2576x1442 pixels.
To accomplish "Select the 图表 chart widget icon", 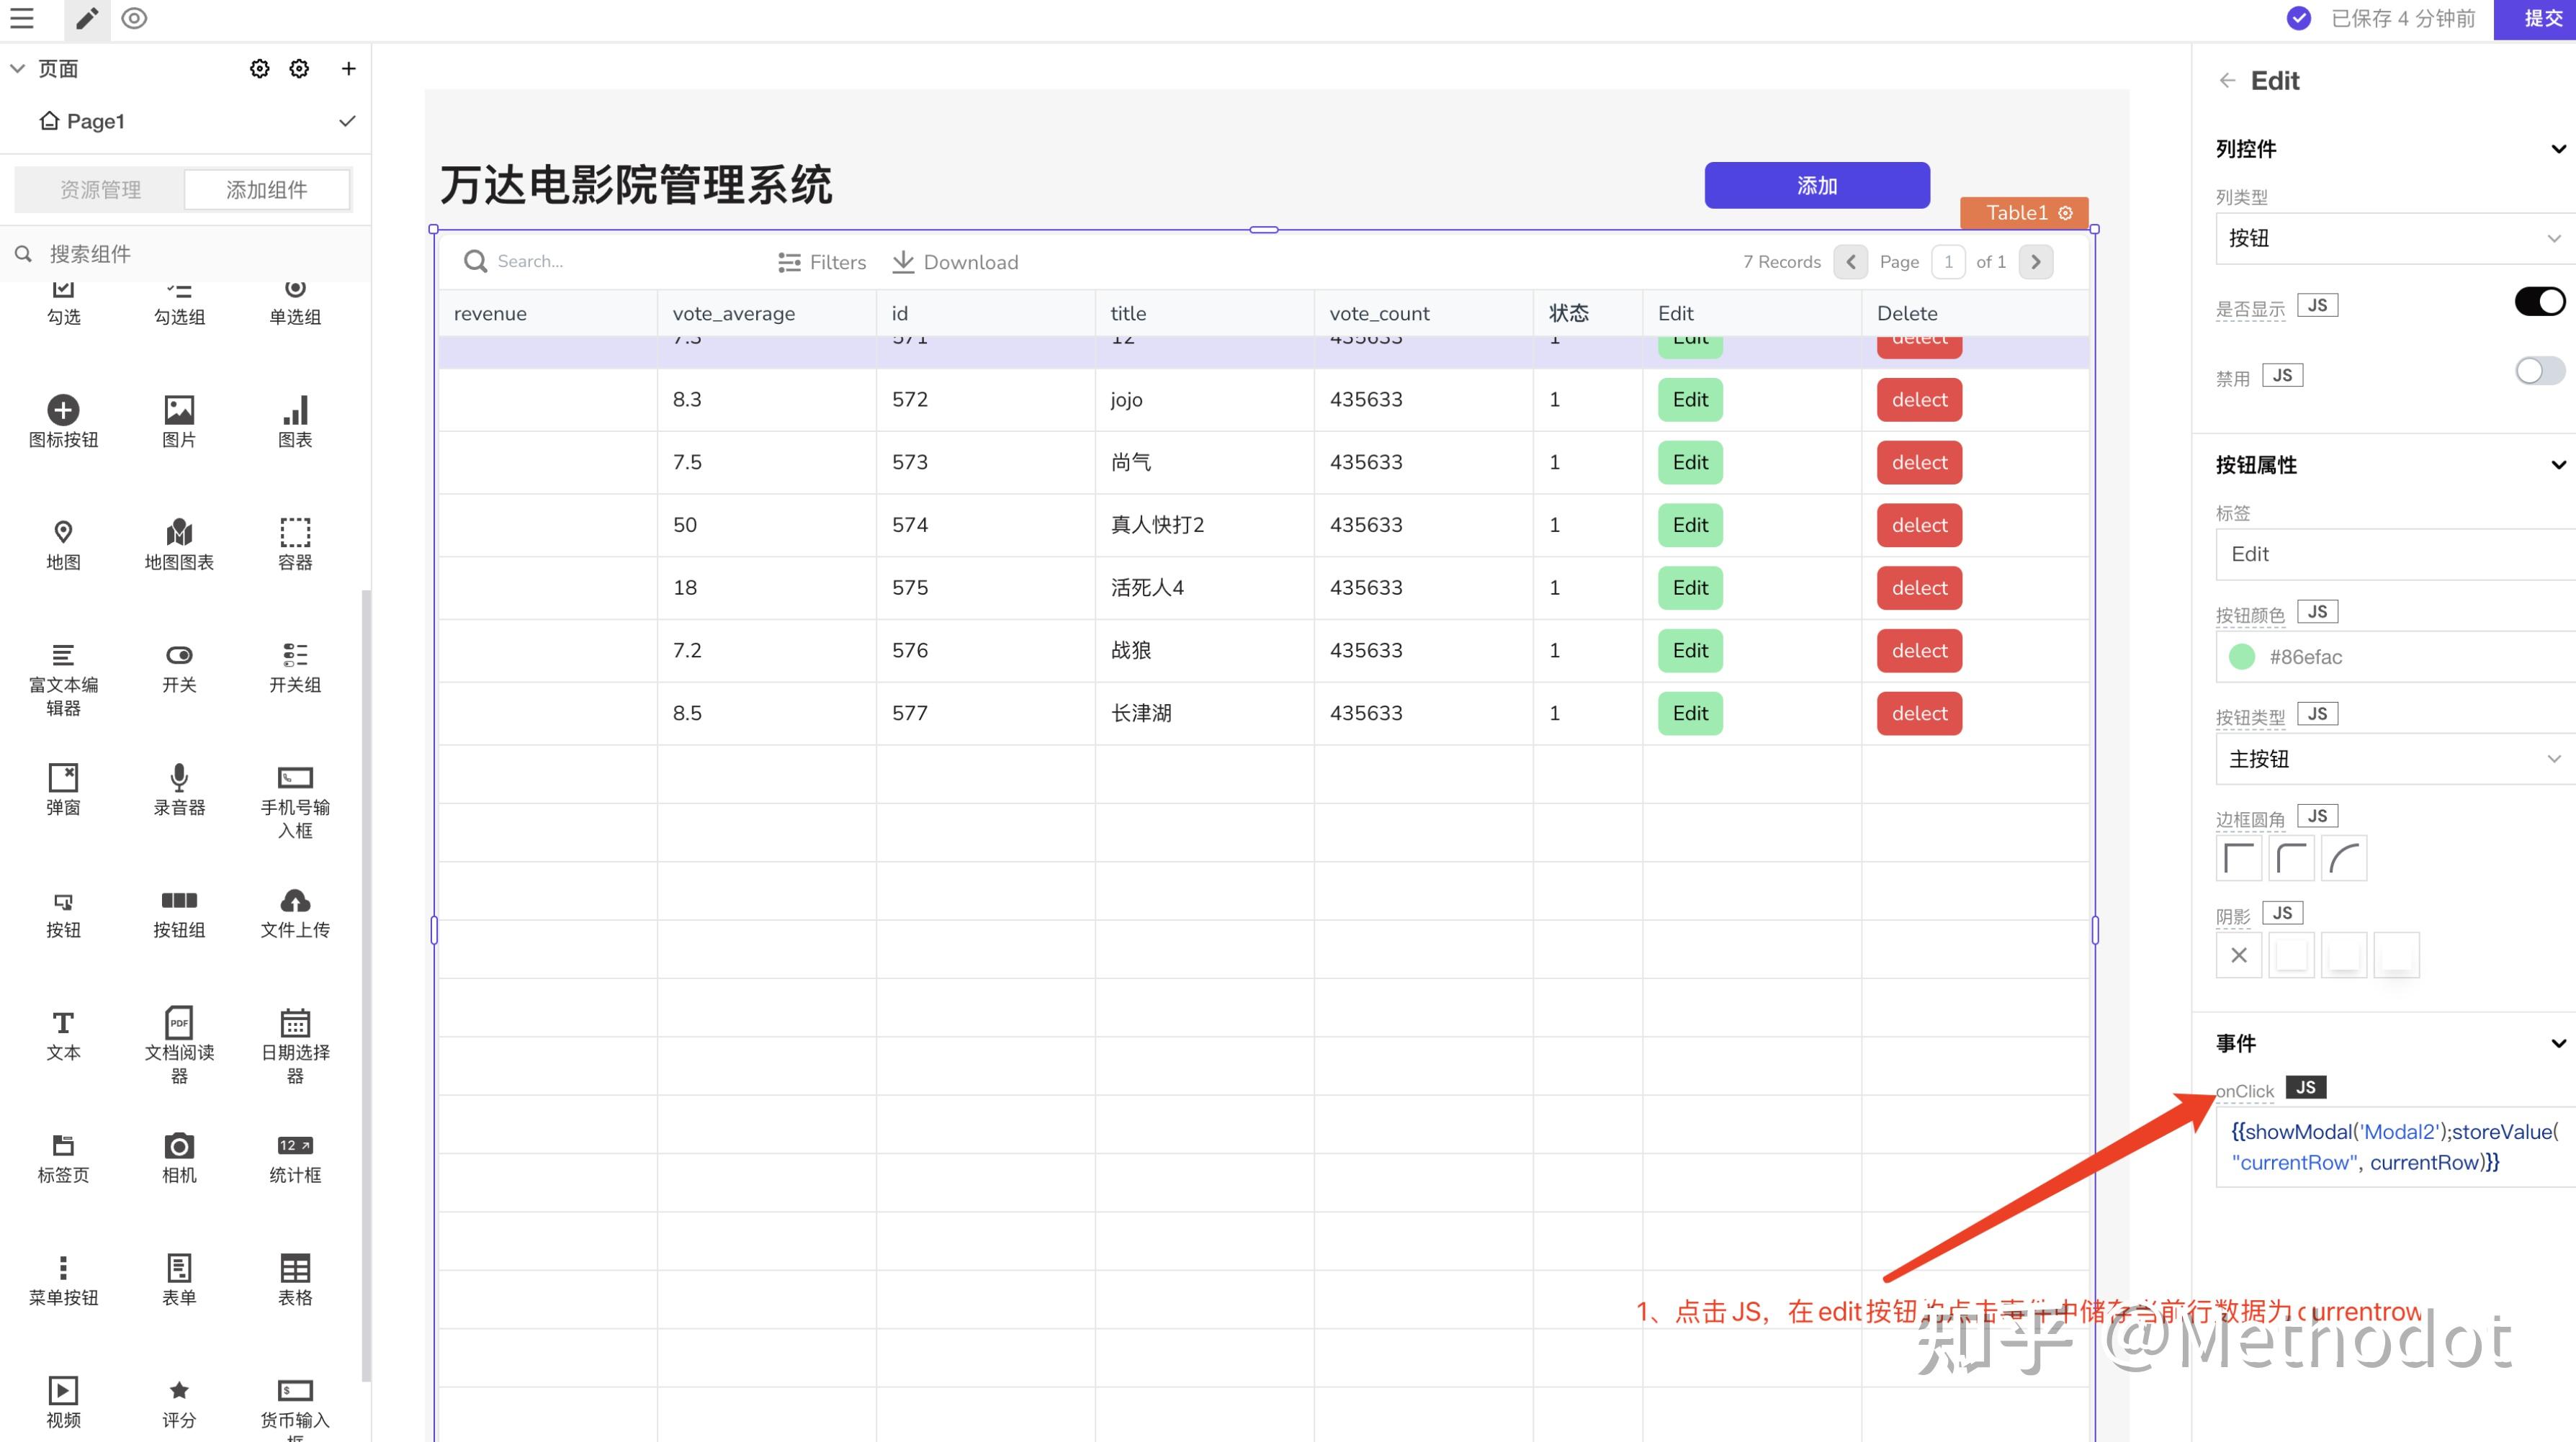I will point(295,411).
